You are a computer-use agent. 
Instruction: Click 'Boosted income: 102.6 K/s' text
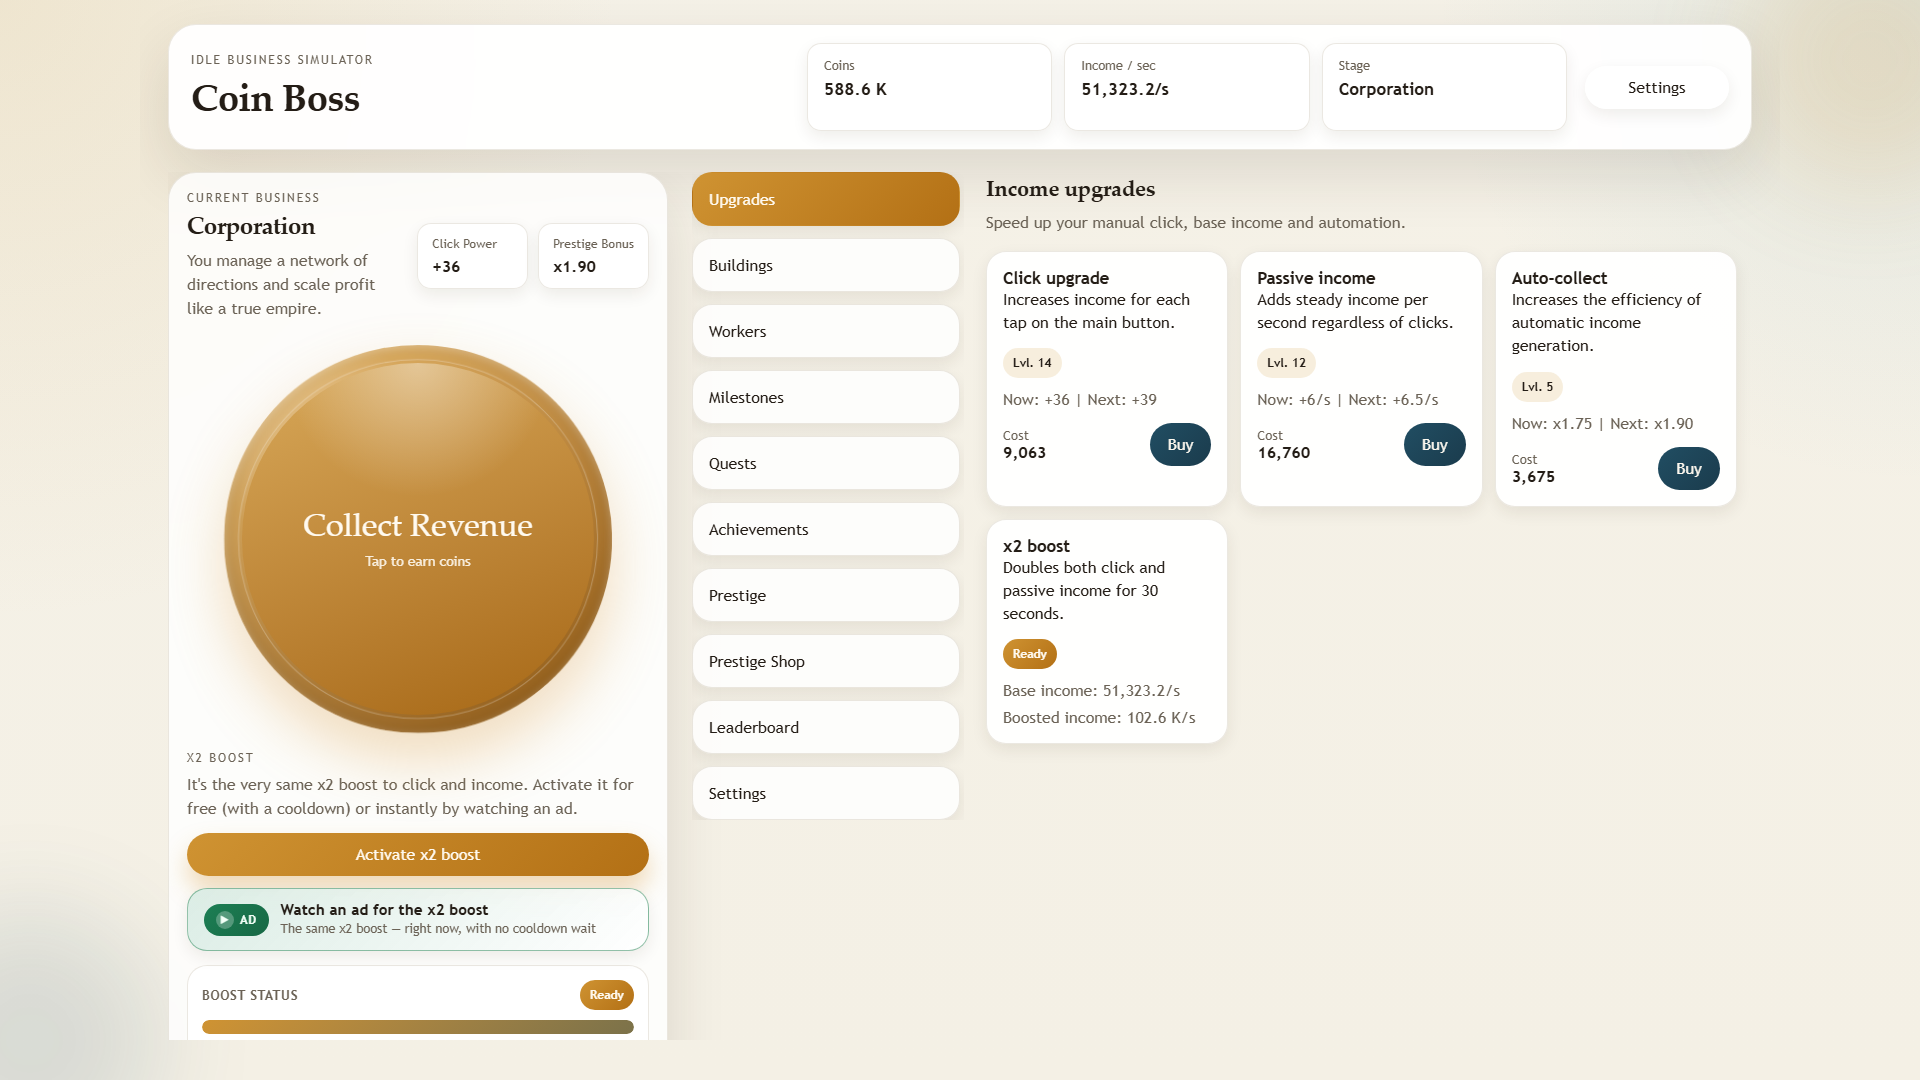tap(1099, 718)
